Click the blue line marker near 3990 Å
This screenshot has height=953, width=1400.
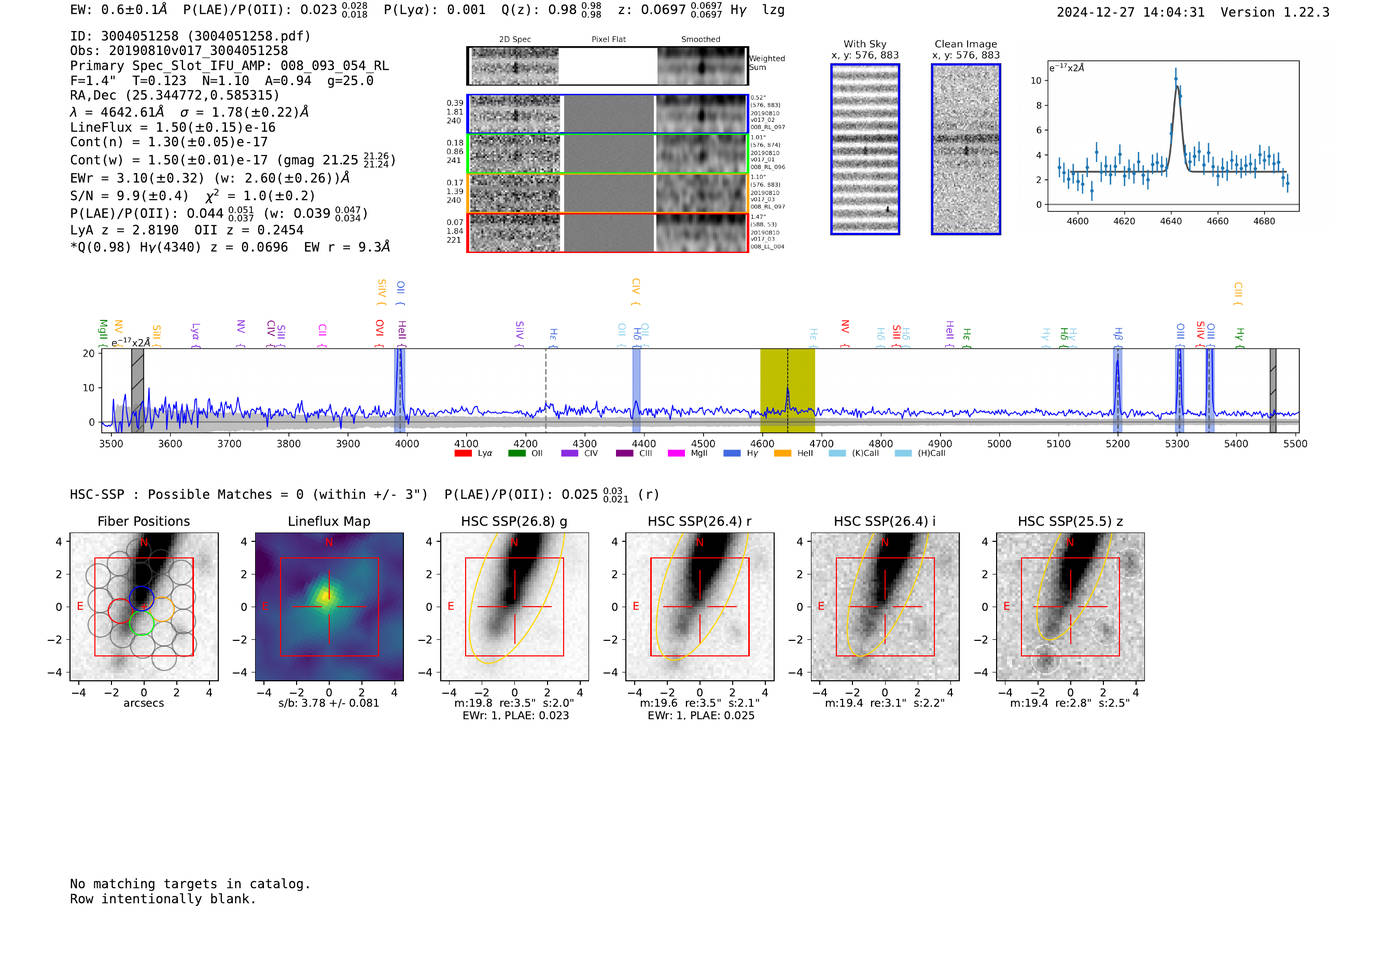[x=400, y=390]
